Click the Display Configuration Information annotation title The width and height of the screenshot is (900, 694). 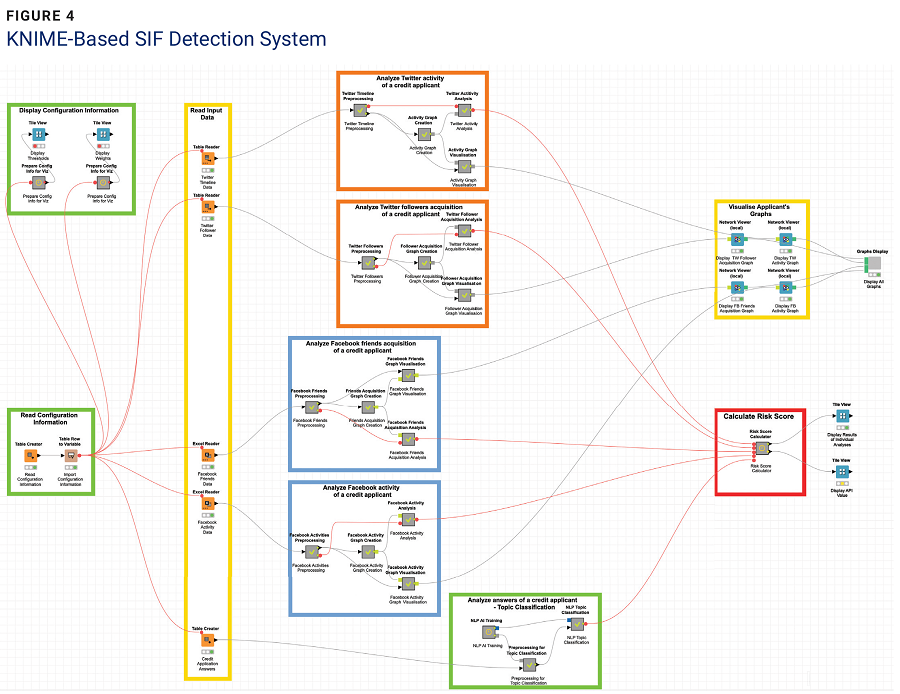tap(69, 110)
